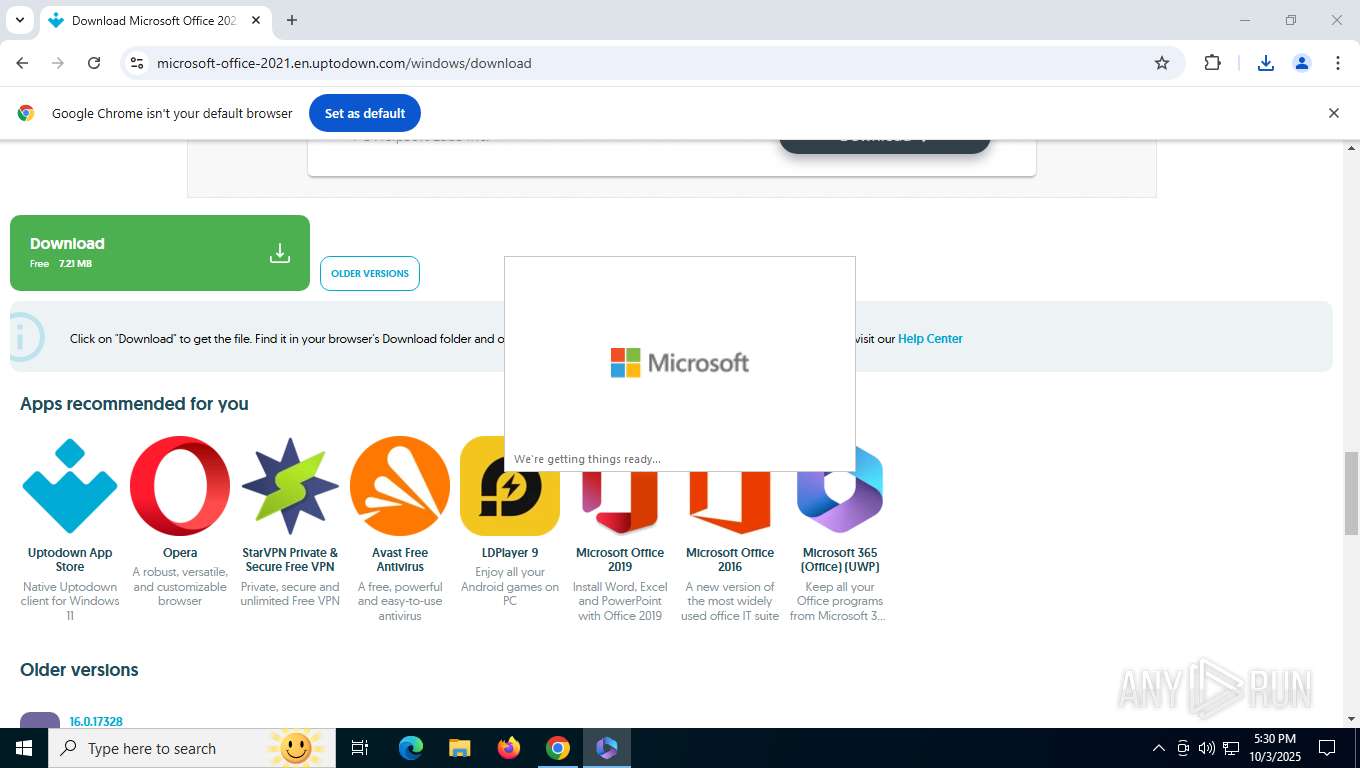Open Uptodown App Store icon
This screenshot has height=768, width=1360.
point(70,486)
